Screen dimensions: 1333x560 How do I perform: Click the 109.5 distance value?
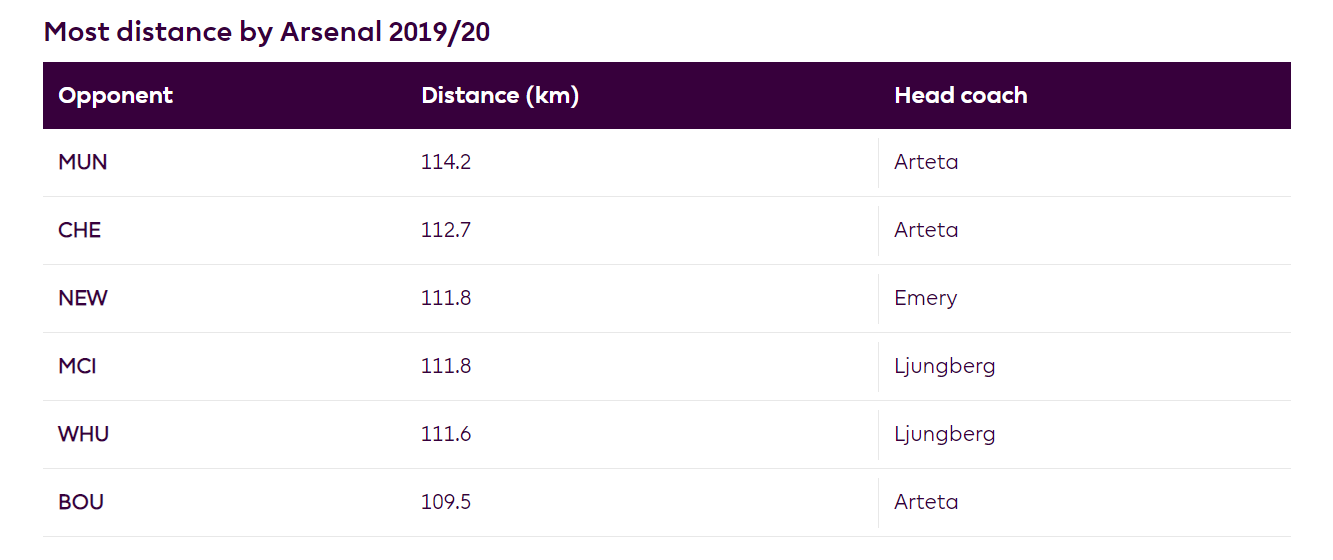pyautogui.click(x=446, y=502)
